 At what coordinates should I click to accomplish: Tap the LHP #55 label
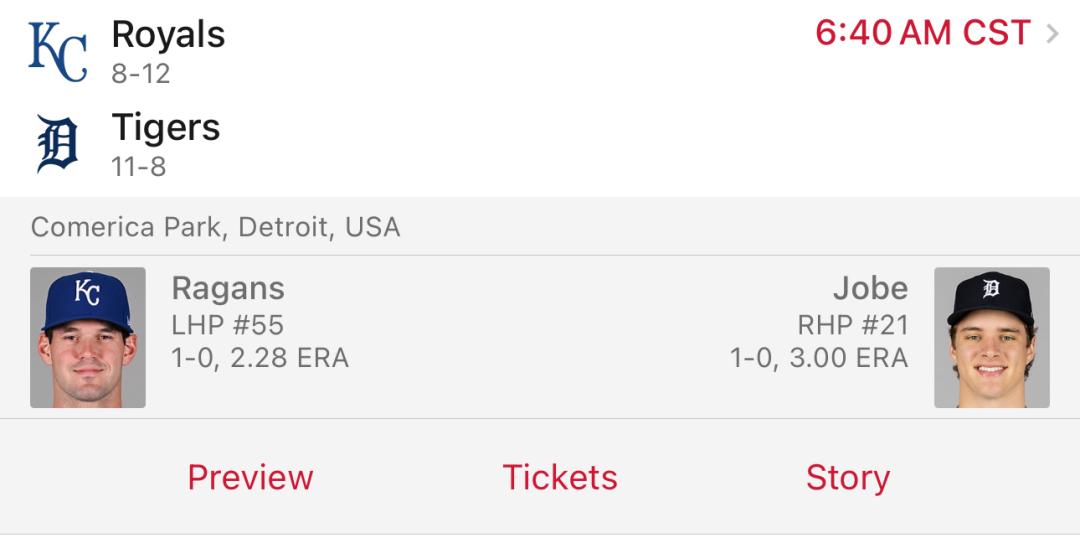click(227, 325)
